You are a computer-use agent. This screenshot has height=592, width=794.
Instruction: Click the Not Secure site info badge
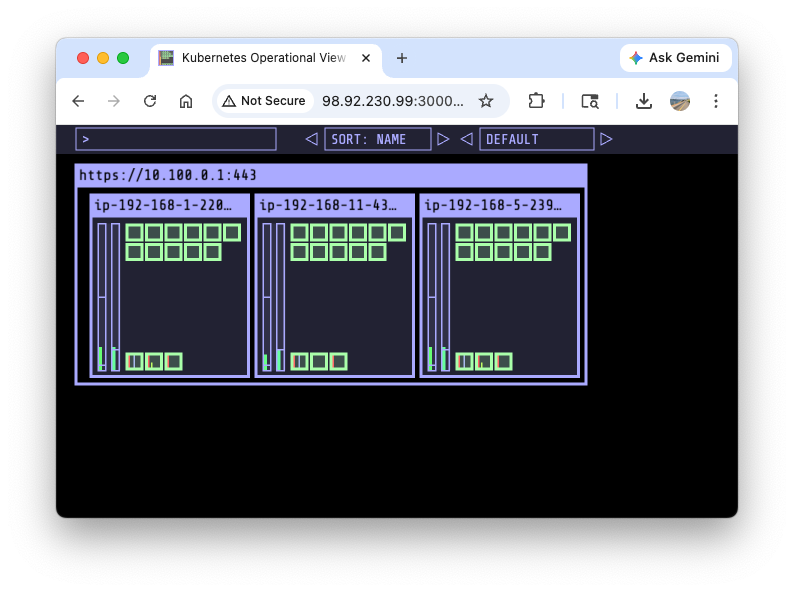[x=264, y=101]
